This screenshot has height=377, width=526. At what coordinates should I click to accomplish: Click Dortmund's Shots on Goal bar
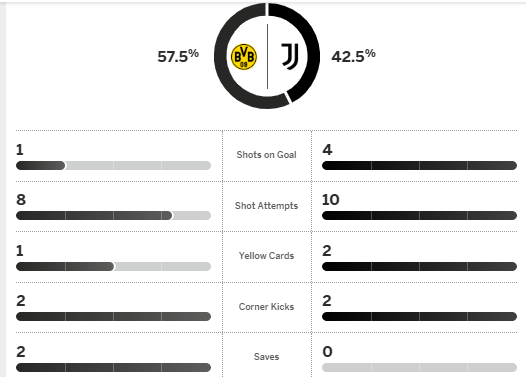click(113, 165)
